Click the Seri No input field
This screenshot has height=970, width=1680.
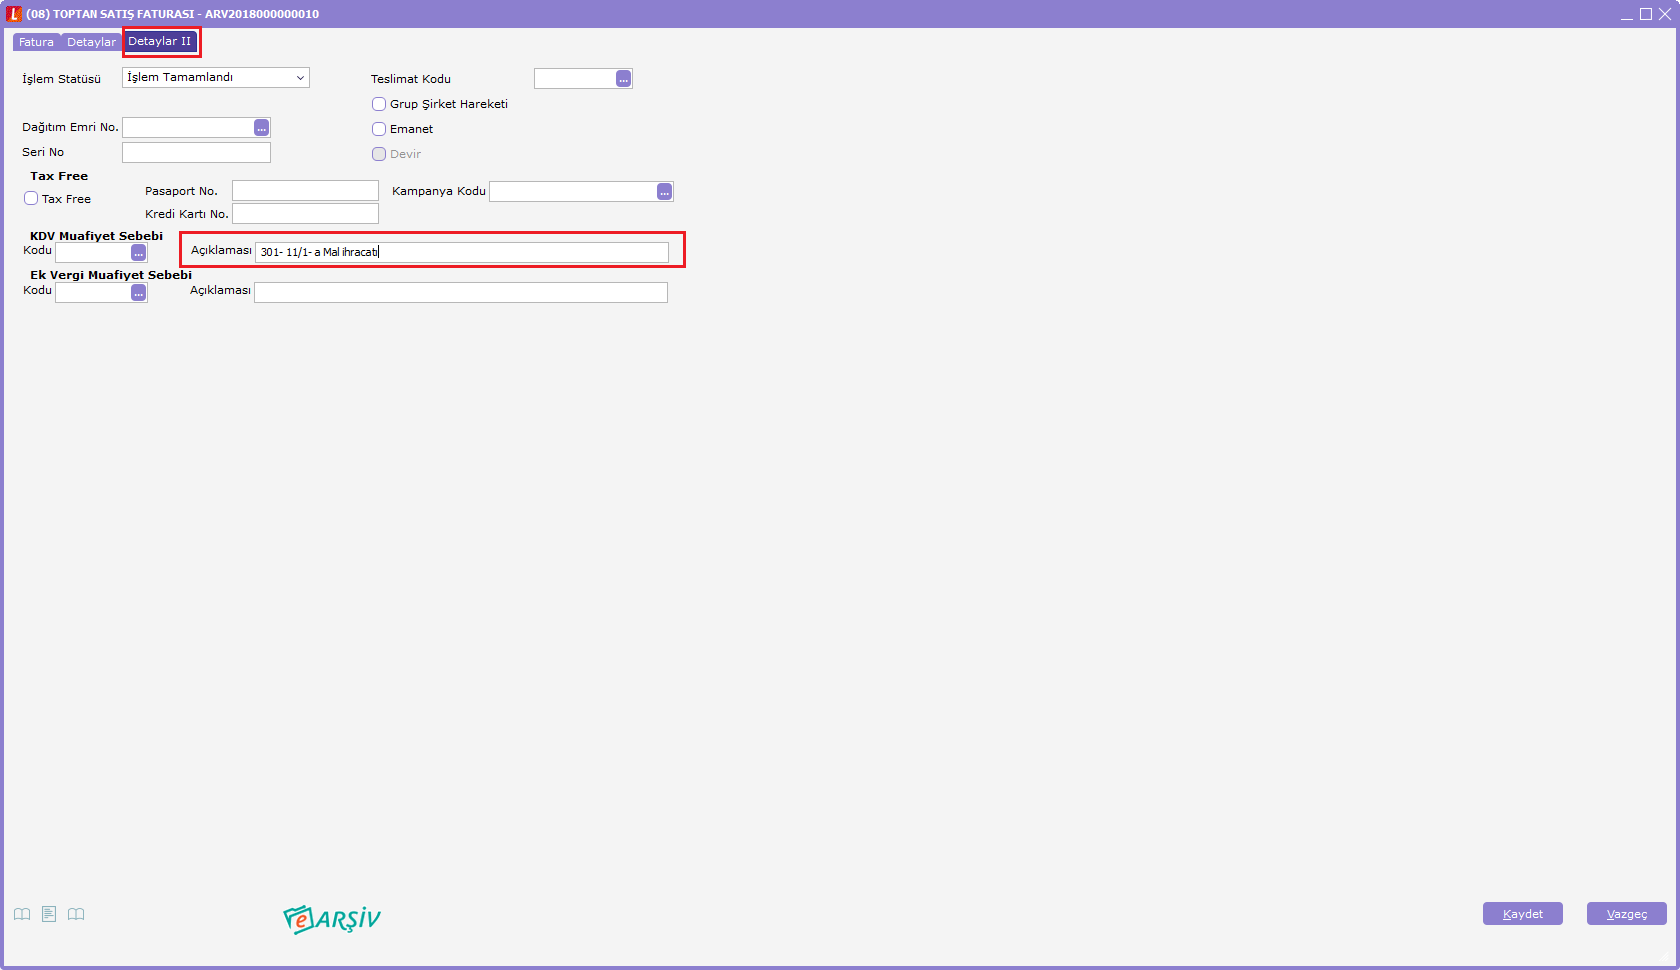pyautogui.click(x=196, y=153)
